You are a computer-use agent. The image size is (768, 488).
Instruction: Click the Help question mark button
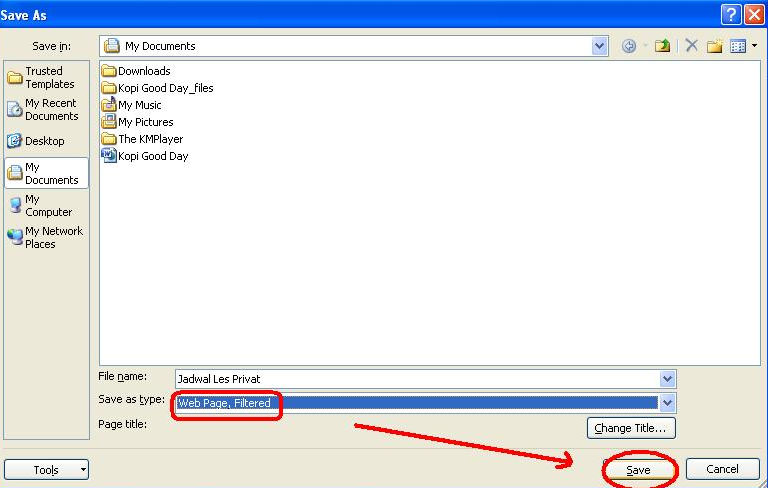tap(731, 15)
